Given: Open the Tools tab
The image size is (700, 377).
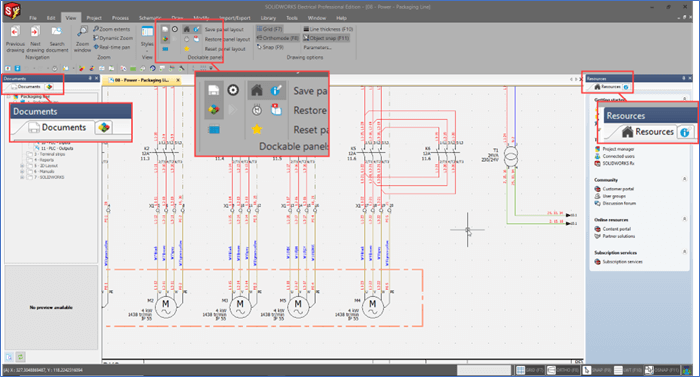Looking at the screenshot, I should point(292,18).
